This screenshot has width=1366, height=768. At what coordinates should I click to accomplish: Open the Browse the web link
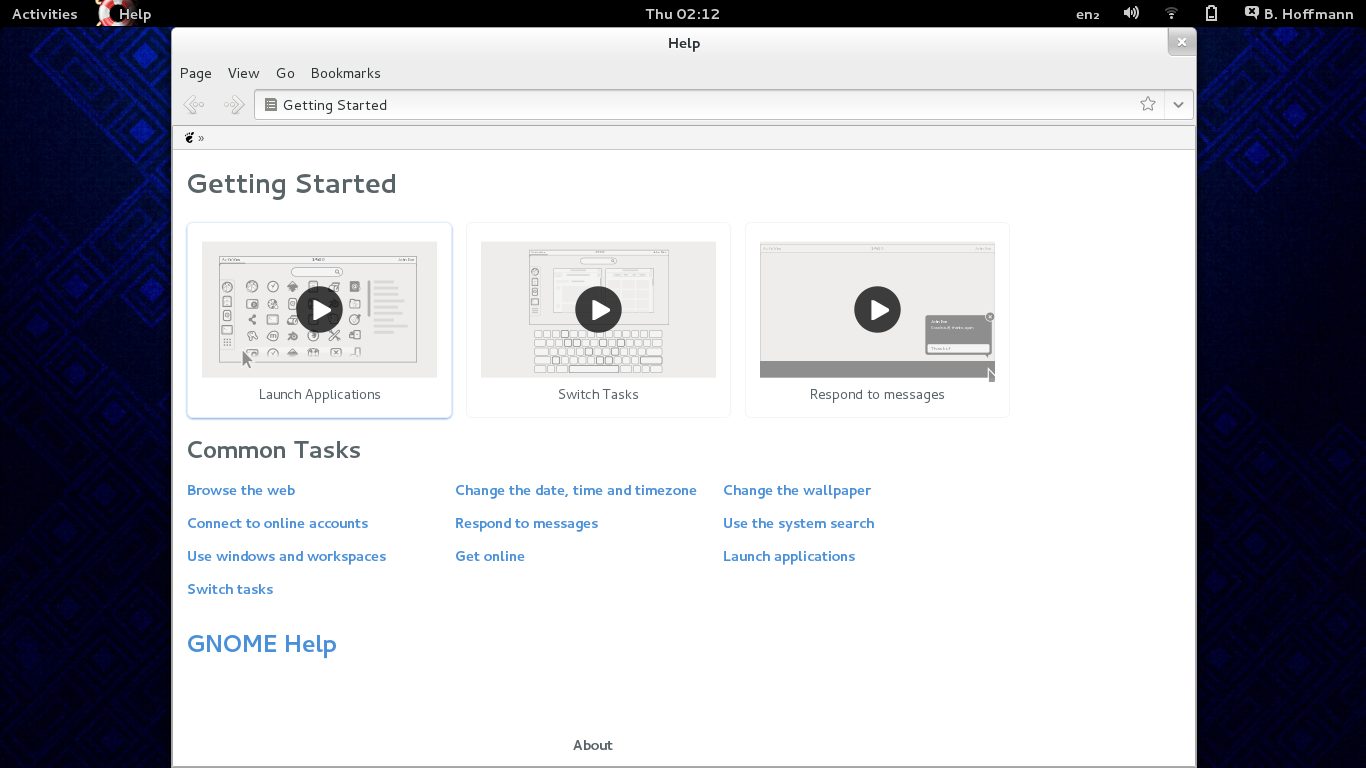241,490
